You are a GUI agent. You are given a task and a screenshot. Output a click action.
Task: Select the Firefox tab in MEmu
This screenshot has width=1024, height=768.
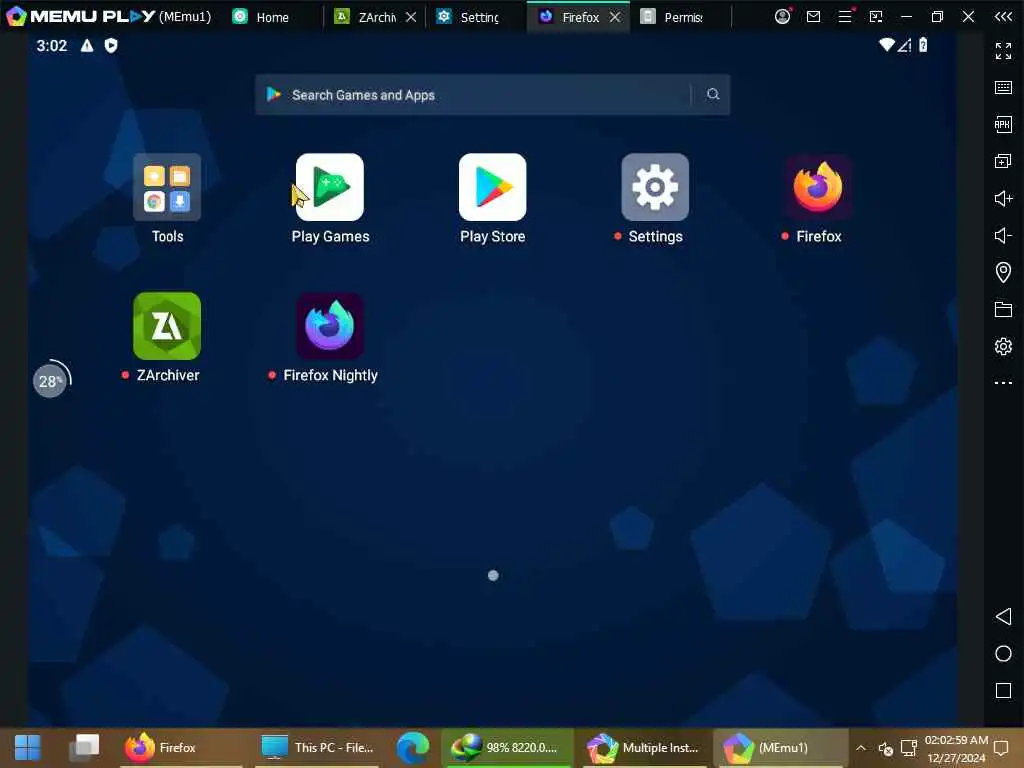click(569, 17)
